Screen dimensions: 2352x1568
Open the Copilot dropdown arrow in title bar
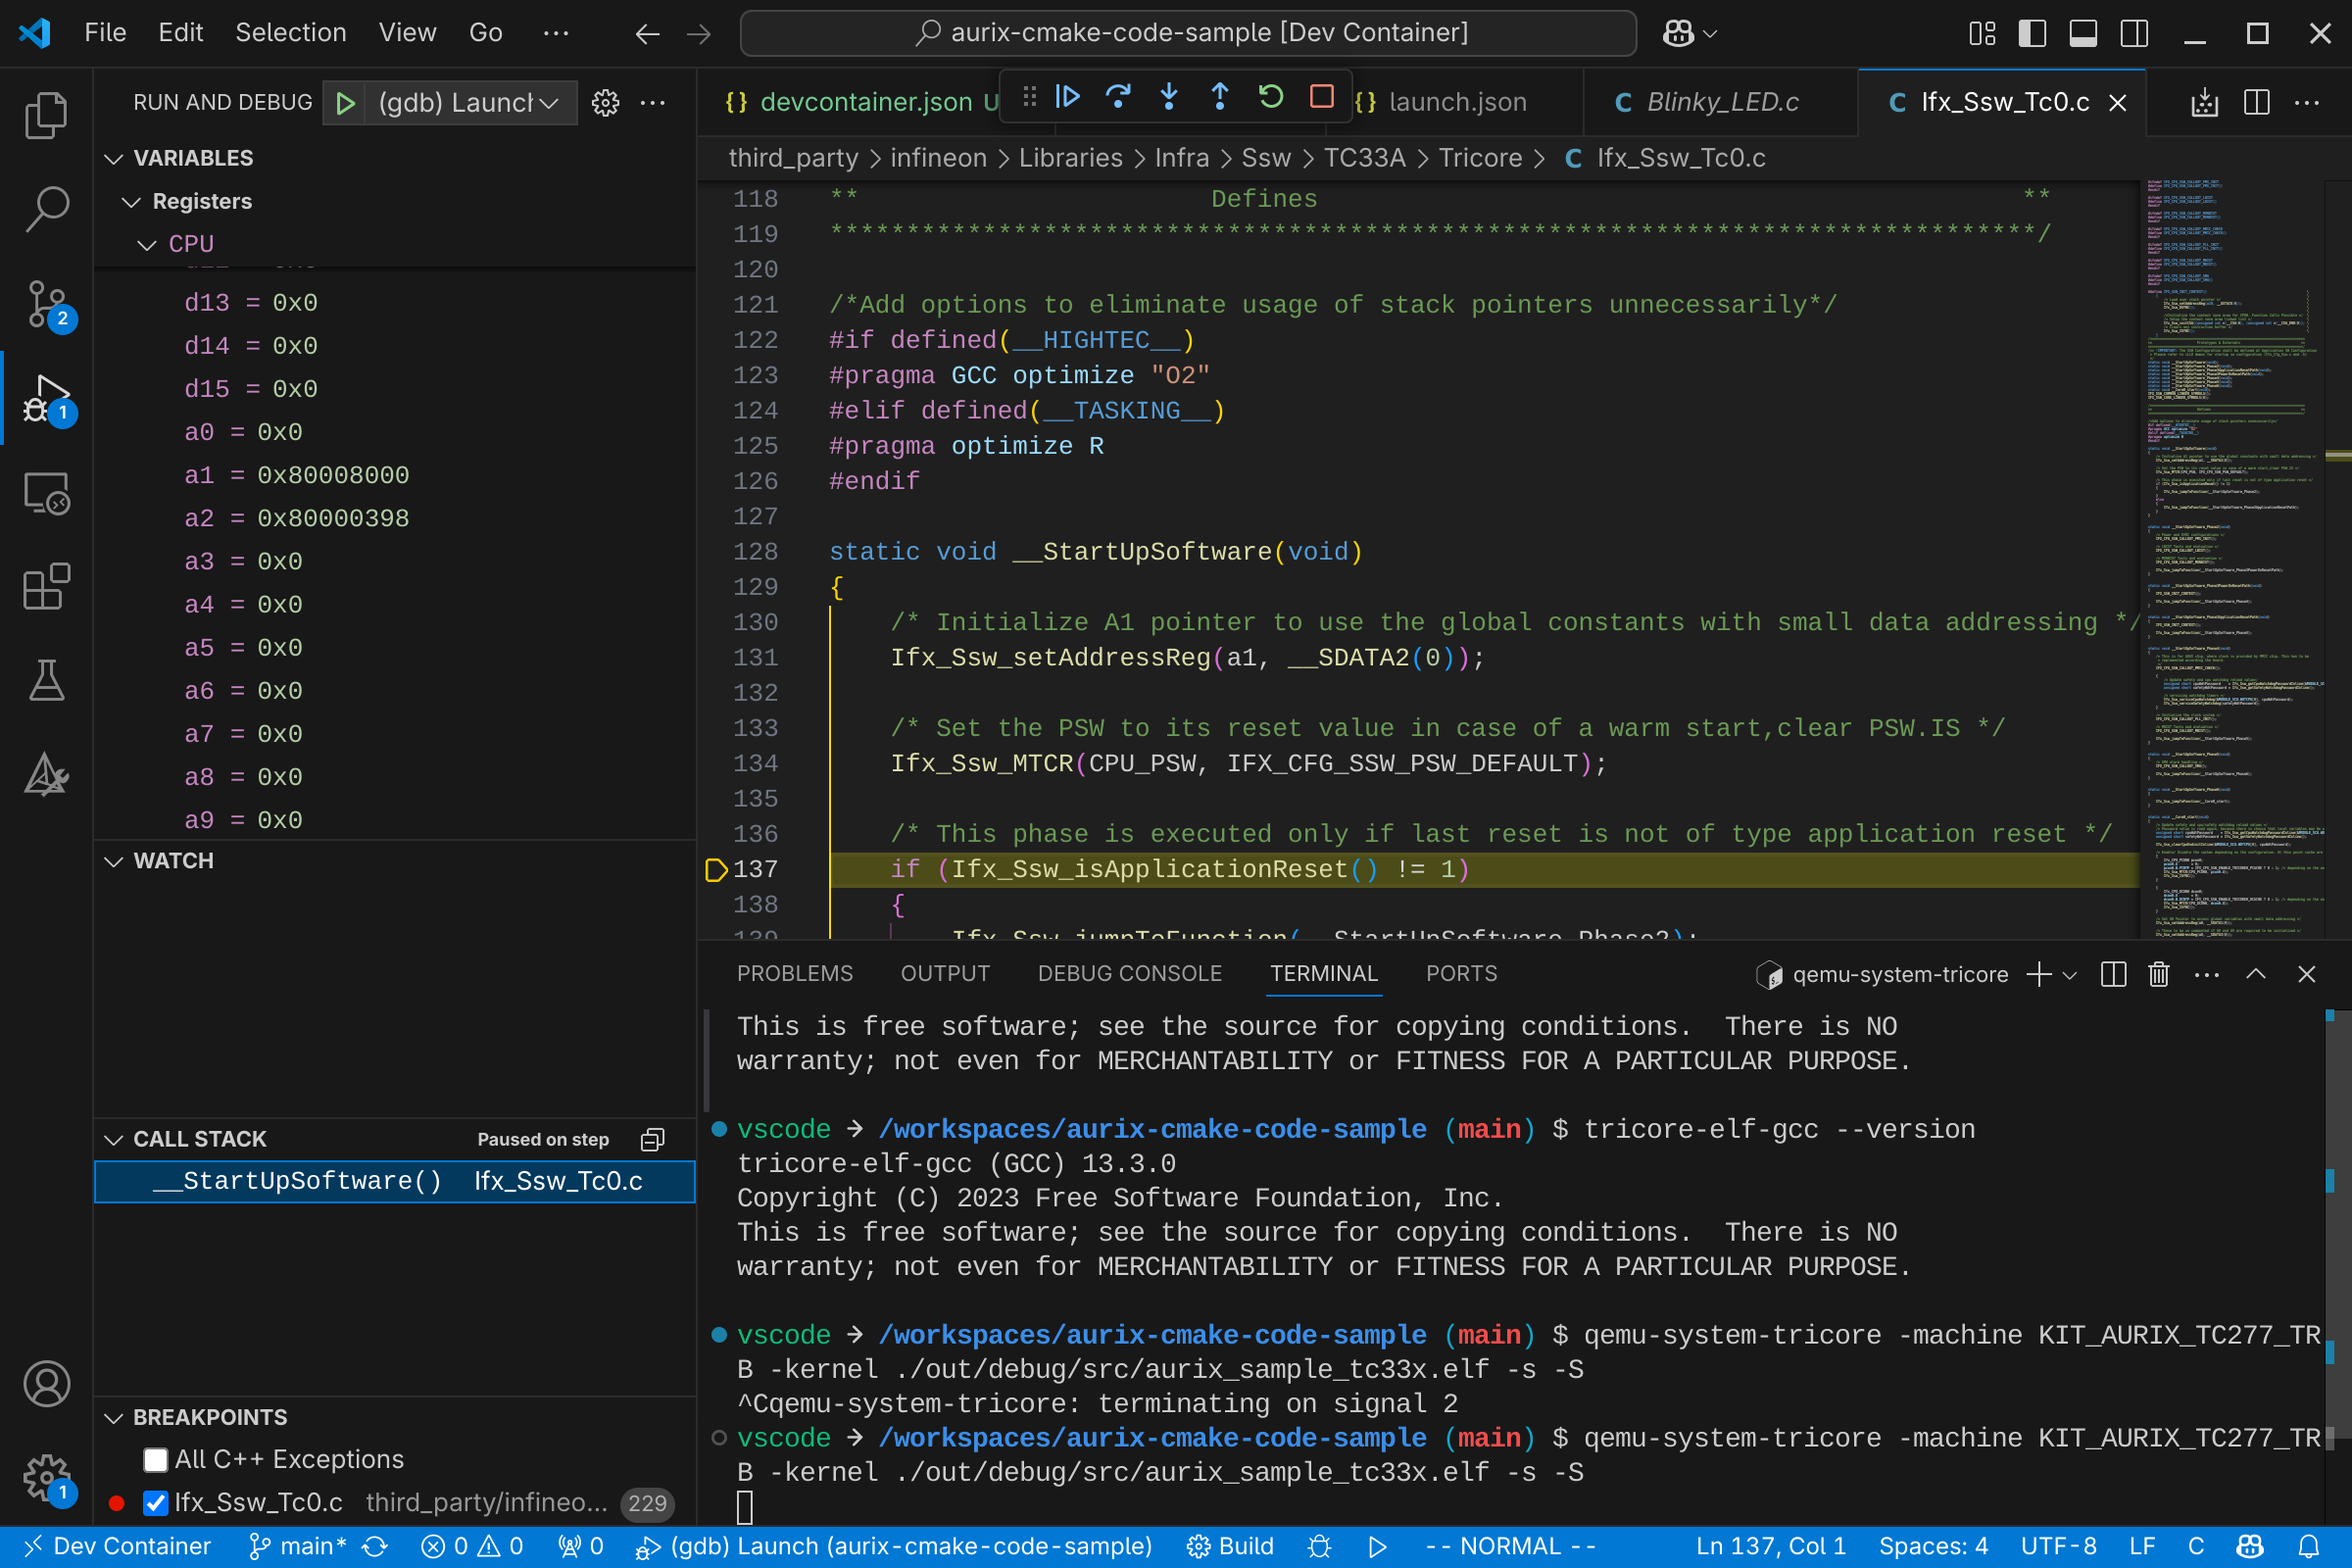click(x=1711, y=34)
